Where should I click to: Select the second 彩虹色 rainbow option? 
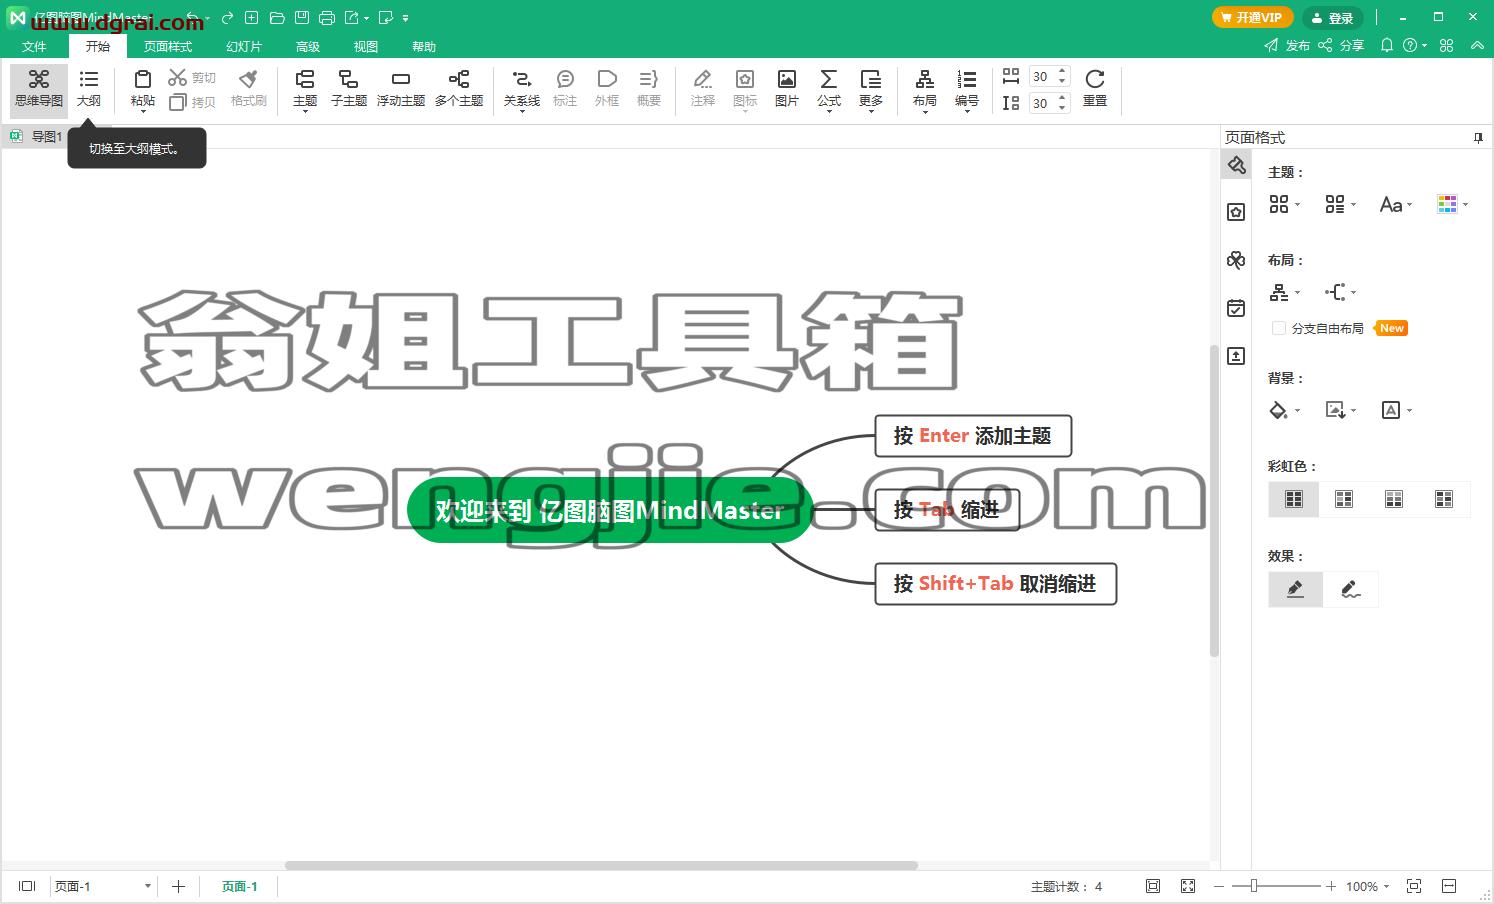[x=1344, y=499]
